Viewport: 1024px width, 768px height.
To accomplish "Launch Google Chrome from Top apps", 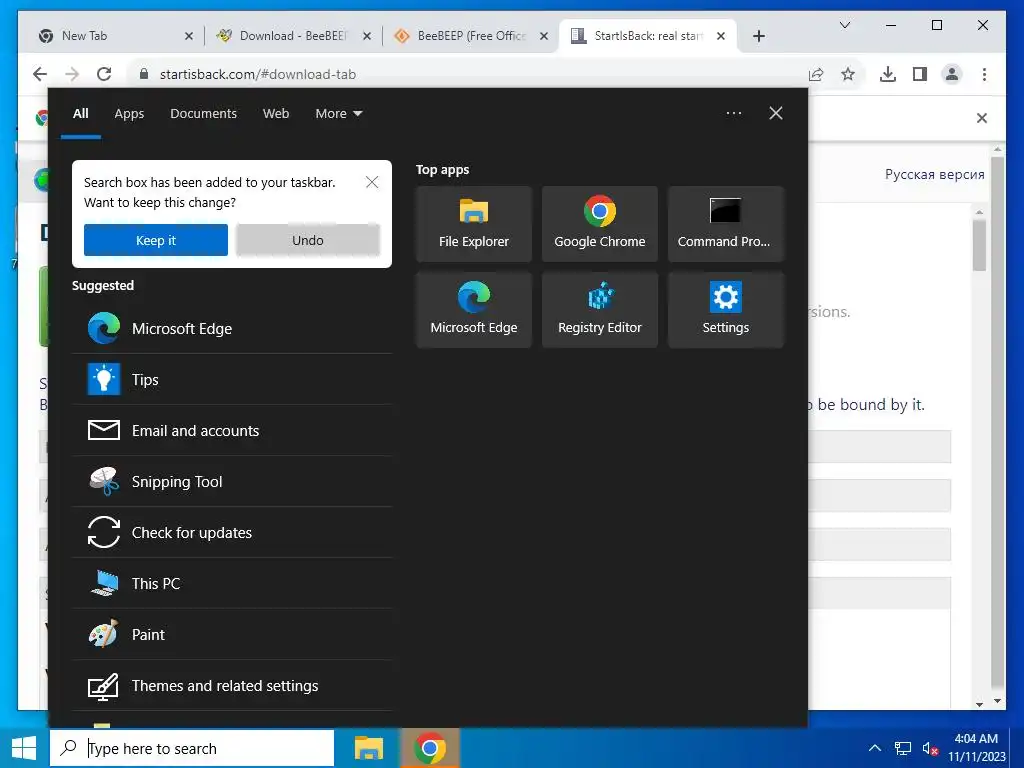I will coord(600,224).
